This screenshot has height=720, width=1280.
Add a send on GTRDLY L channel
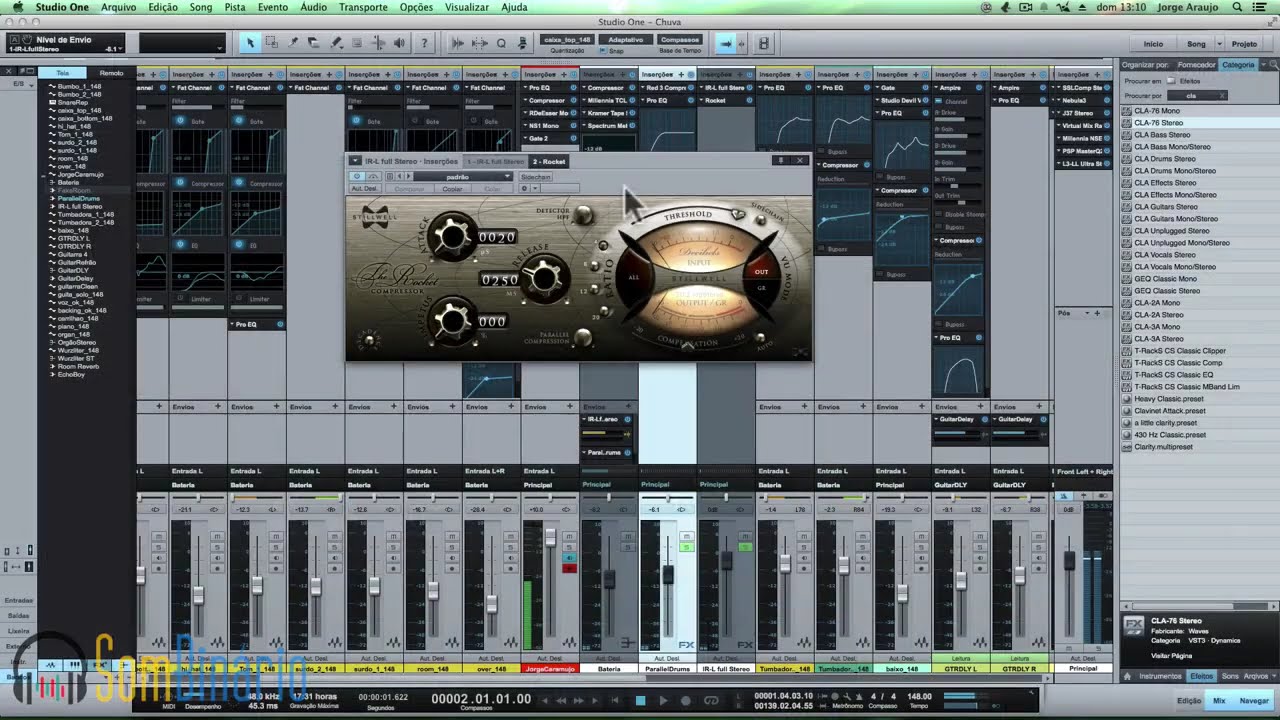(981, 407)
